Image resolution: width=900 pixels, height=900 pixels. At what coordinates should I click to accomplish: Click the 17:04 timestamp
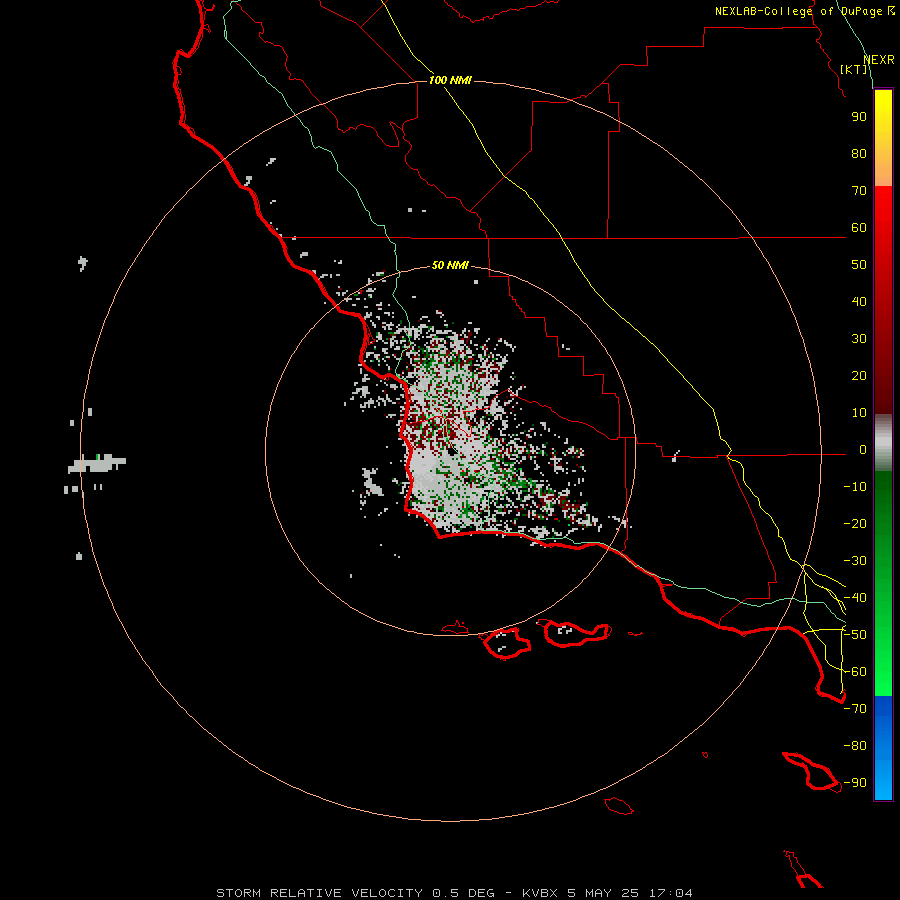tap(671, 893)
